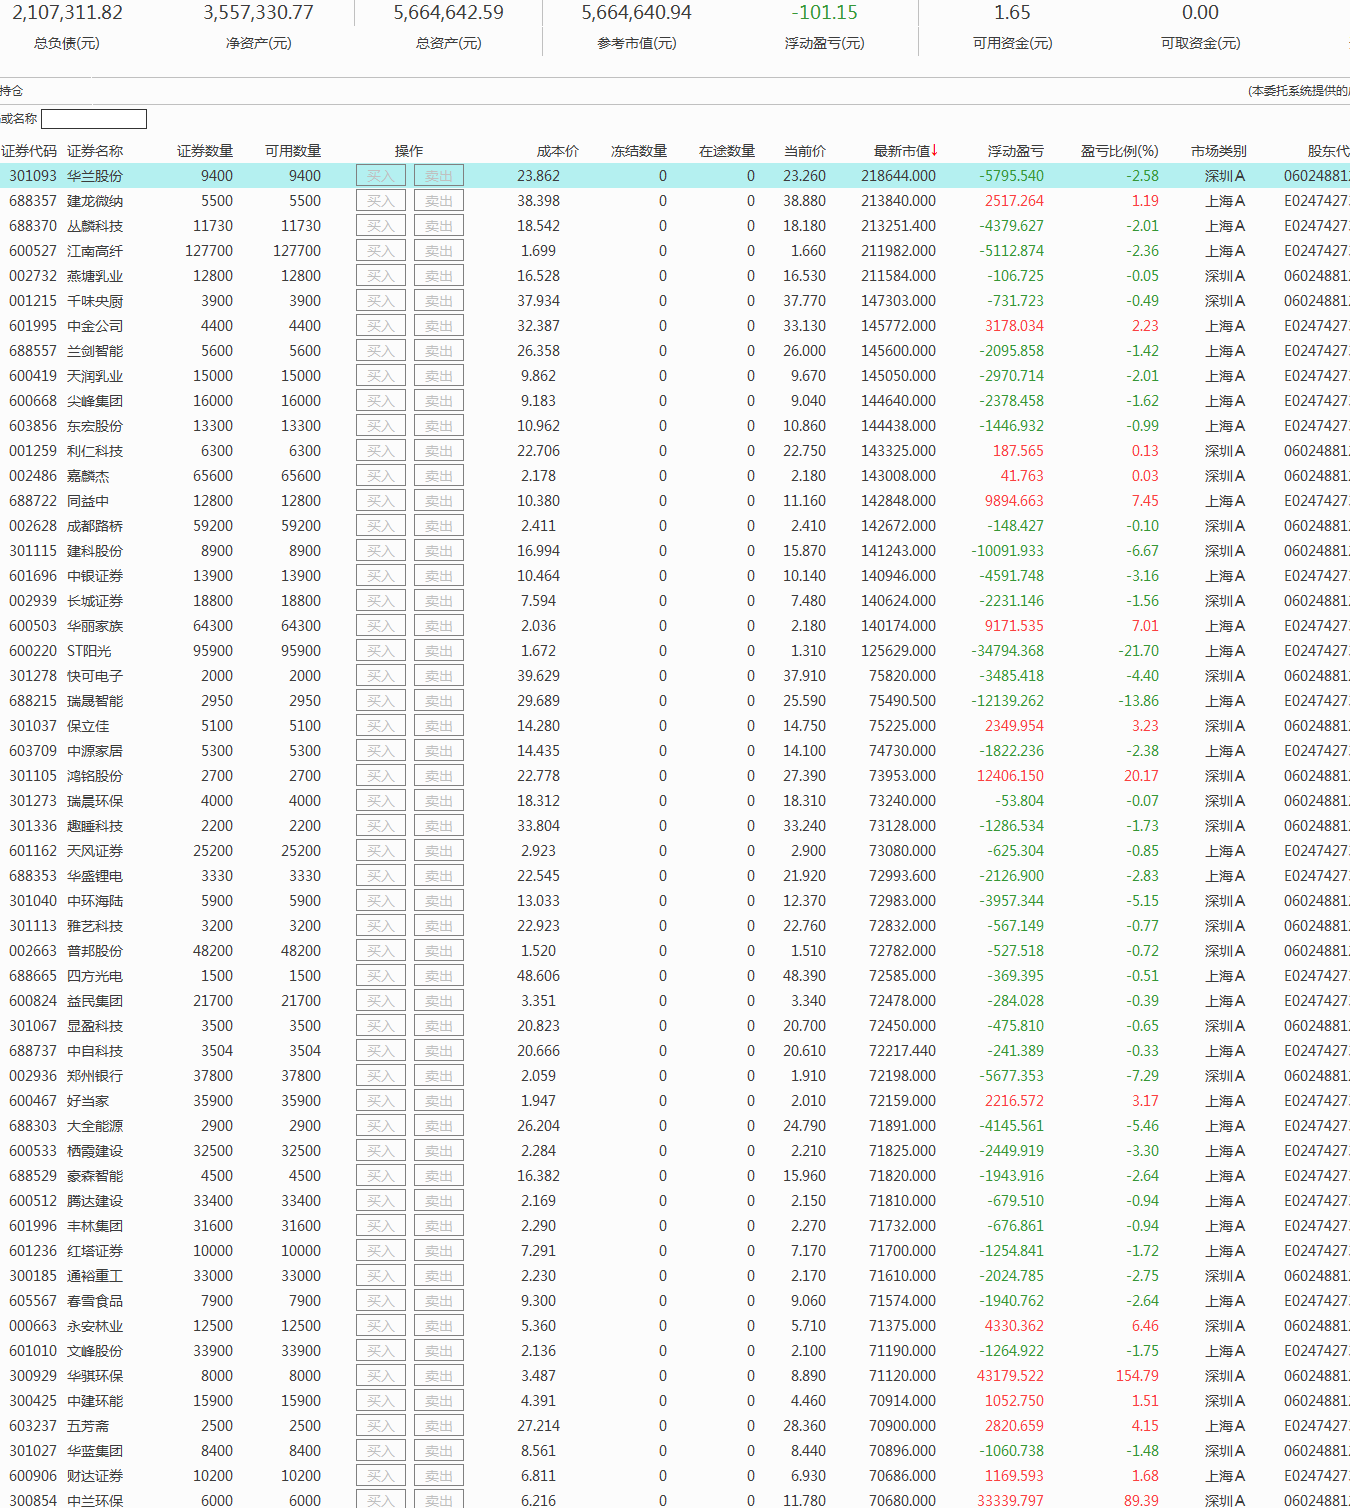Sort the table by 证券数量 header
Image resolution: width=1350 pixels, height=1508 pixels.
[x=205, y=151]
